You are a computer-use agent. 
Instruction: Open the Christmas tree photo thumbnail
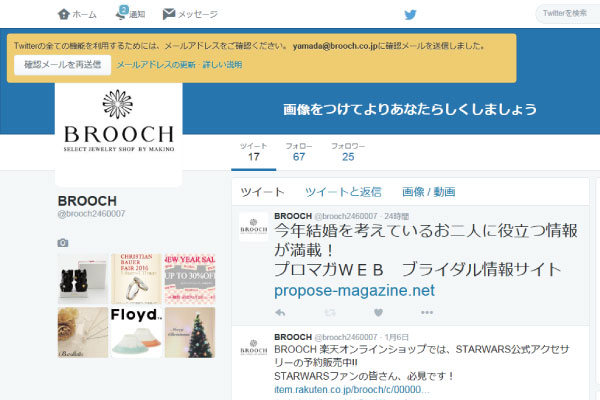(190, 333)
